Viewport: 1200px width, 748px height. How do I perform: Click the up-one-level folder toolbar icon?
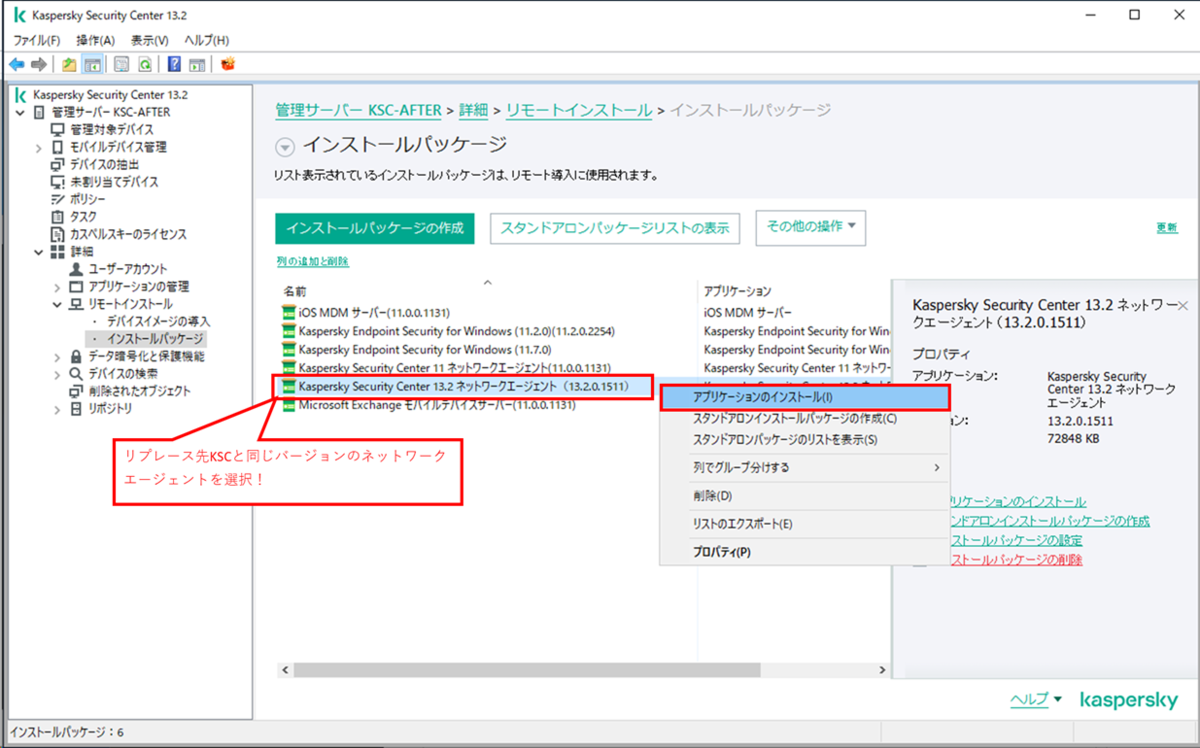click(x=69, y=64)
